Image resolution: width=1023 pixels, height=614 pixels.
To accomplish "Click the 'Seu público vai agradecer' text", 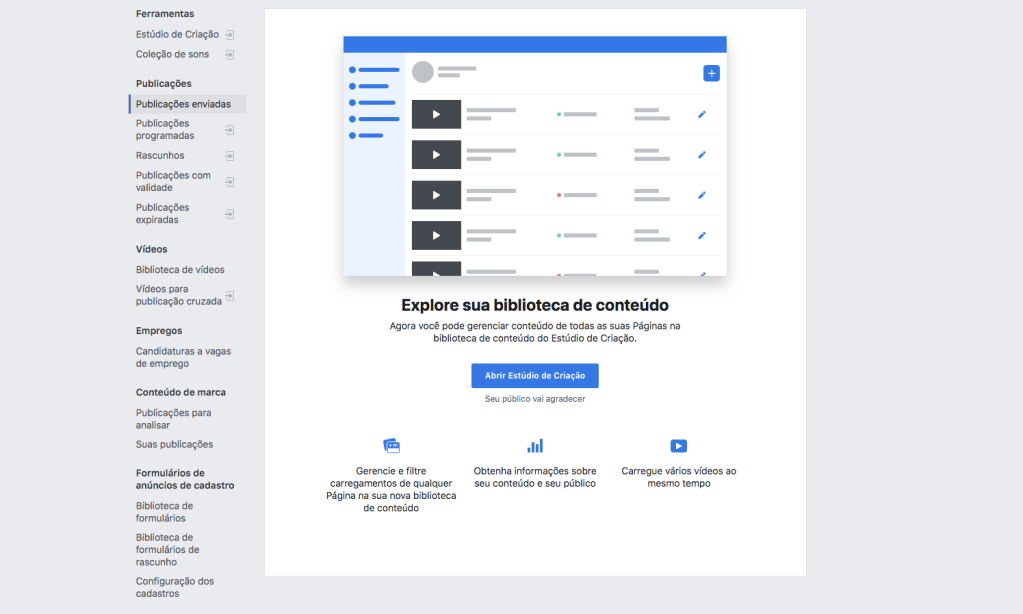I will point(535,399).
